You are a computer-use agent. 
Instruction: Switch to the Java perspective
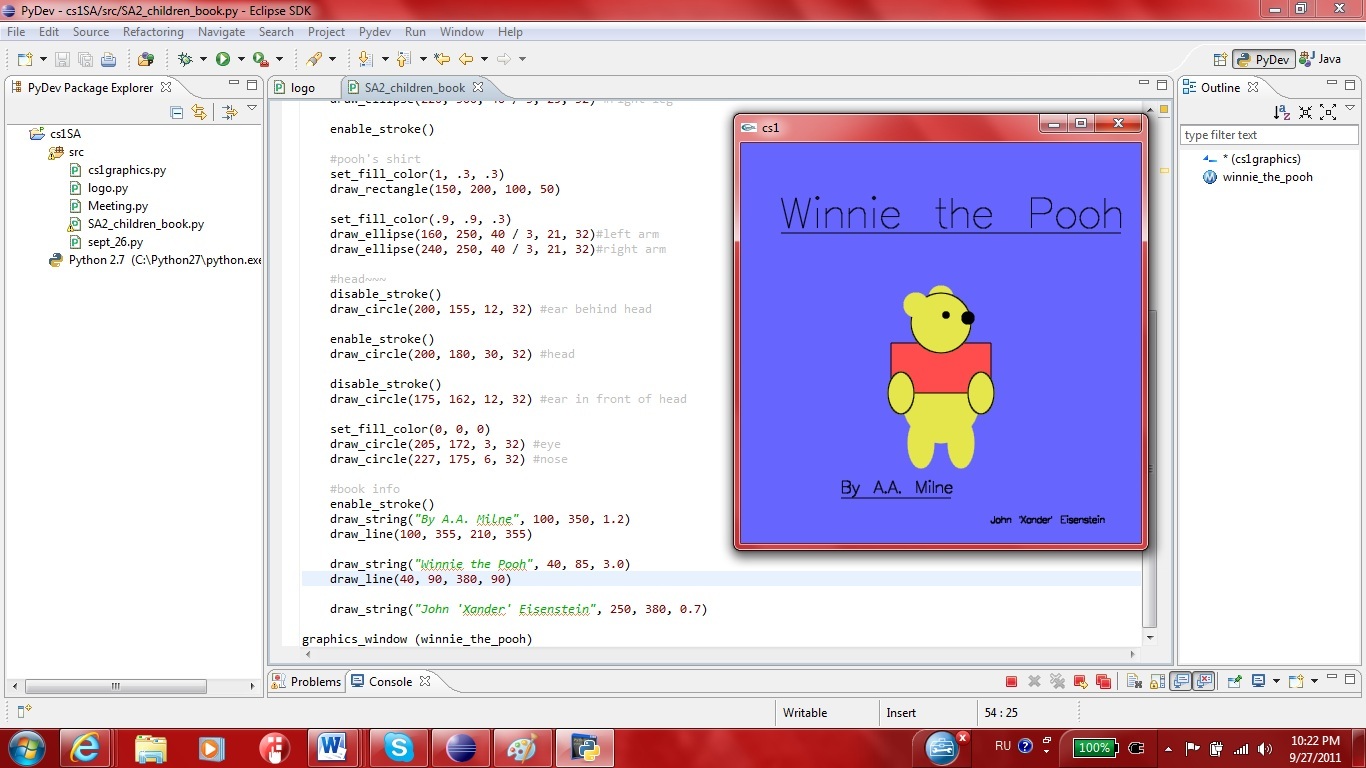click(x=1320, y=59)
